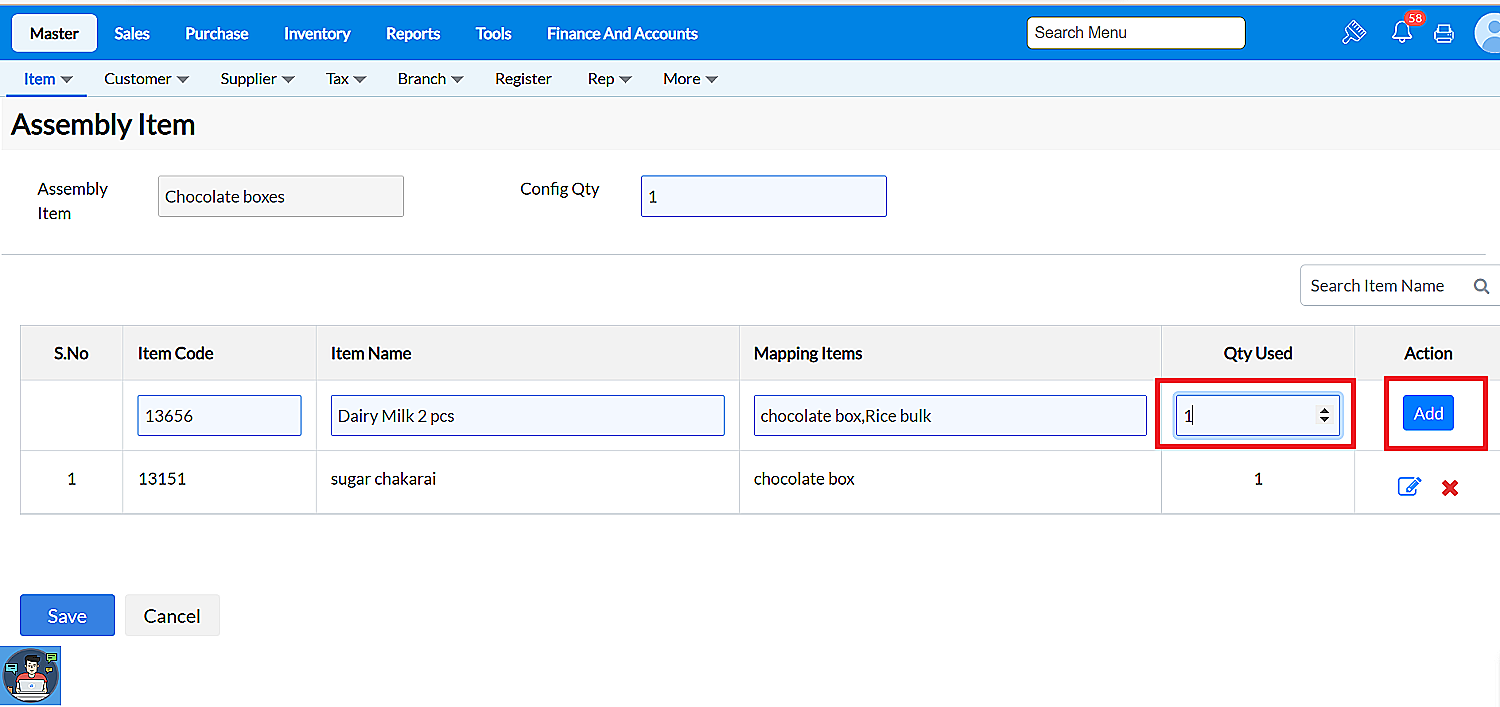Expand the More dropdown menu
The width and height of the screenshot is (1500, 707).
coord(690,79)
